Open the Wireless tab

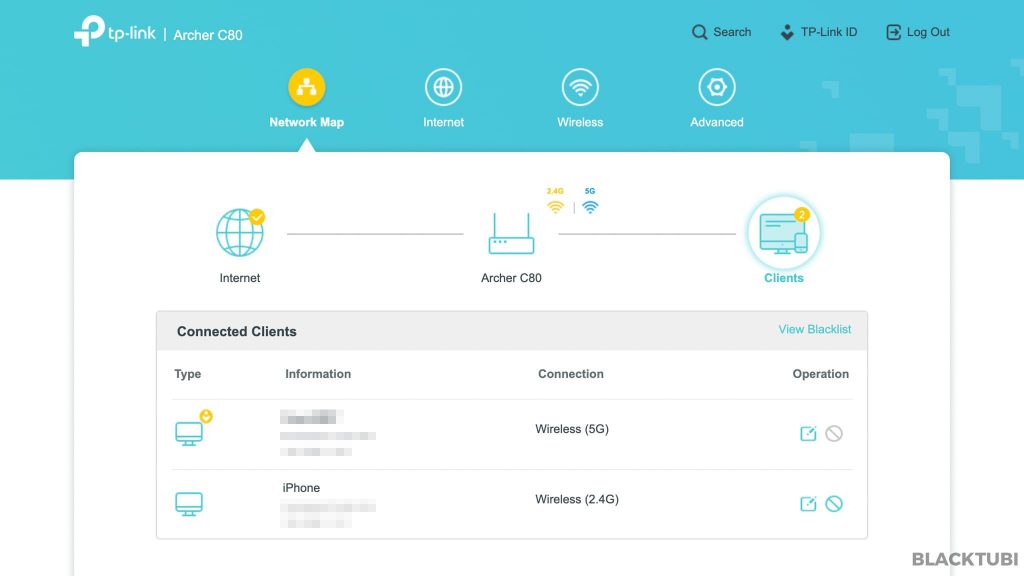click(580, 99)
